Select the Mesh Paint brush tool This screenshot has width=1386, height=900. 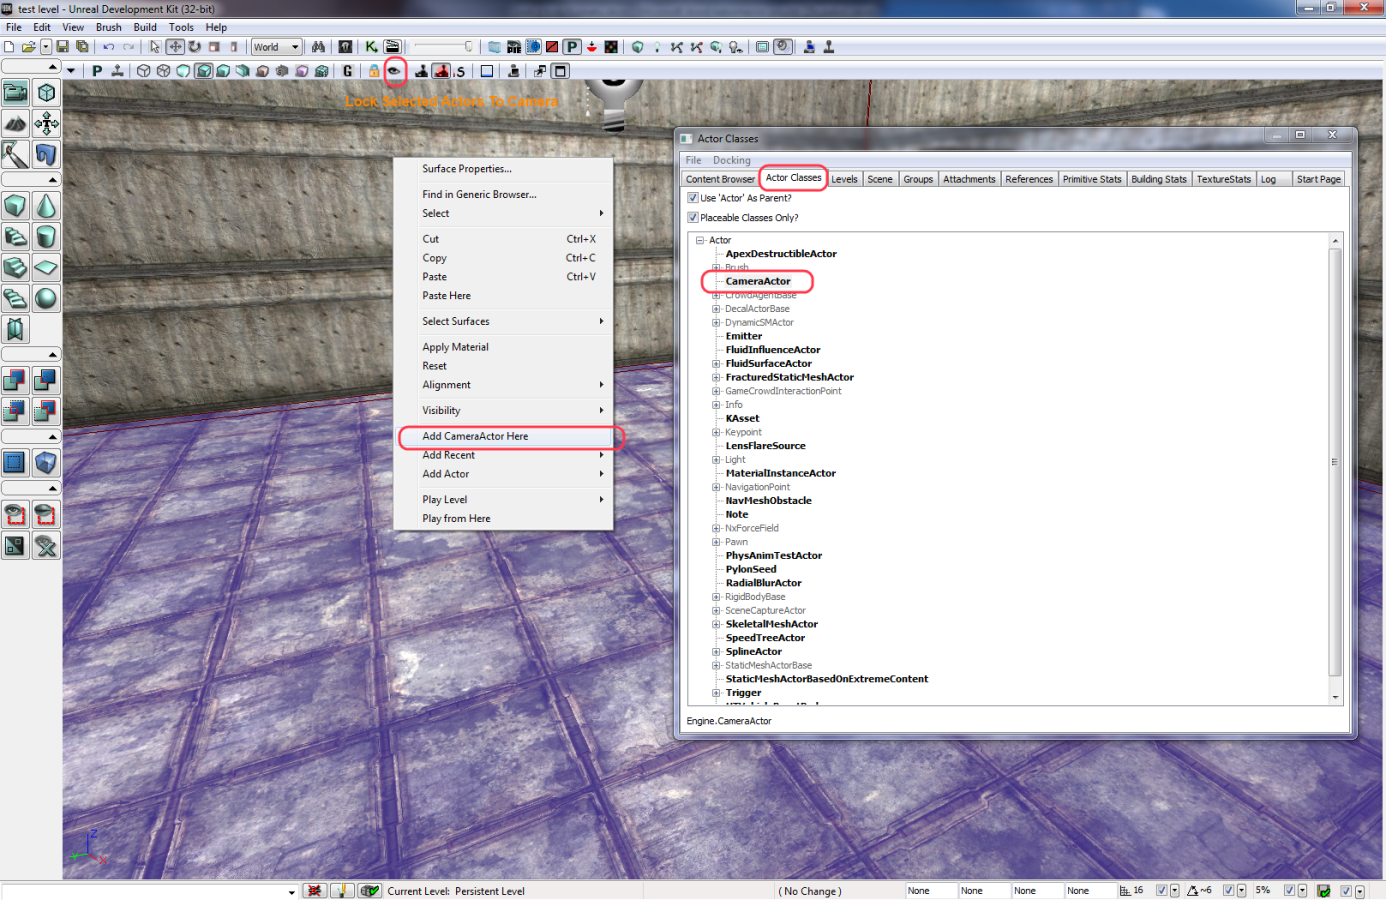tap(15, 155)
